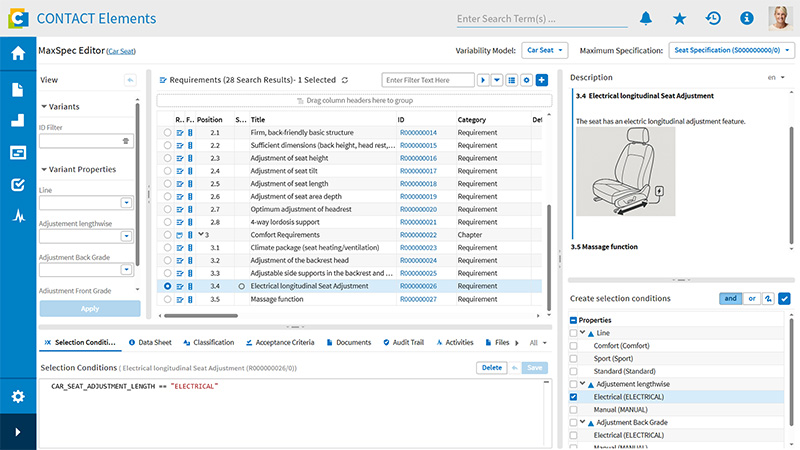
Task: Click the blue plus add requirement button
Action: pyautogui.click(x=542, y=80)
